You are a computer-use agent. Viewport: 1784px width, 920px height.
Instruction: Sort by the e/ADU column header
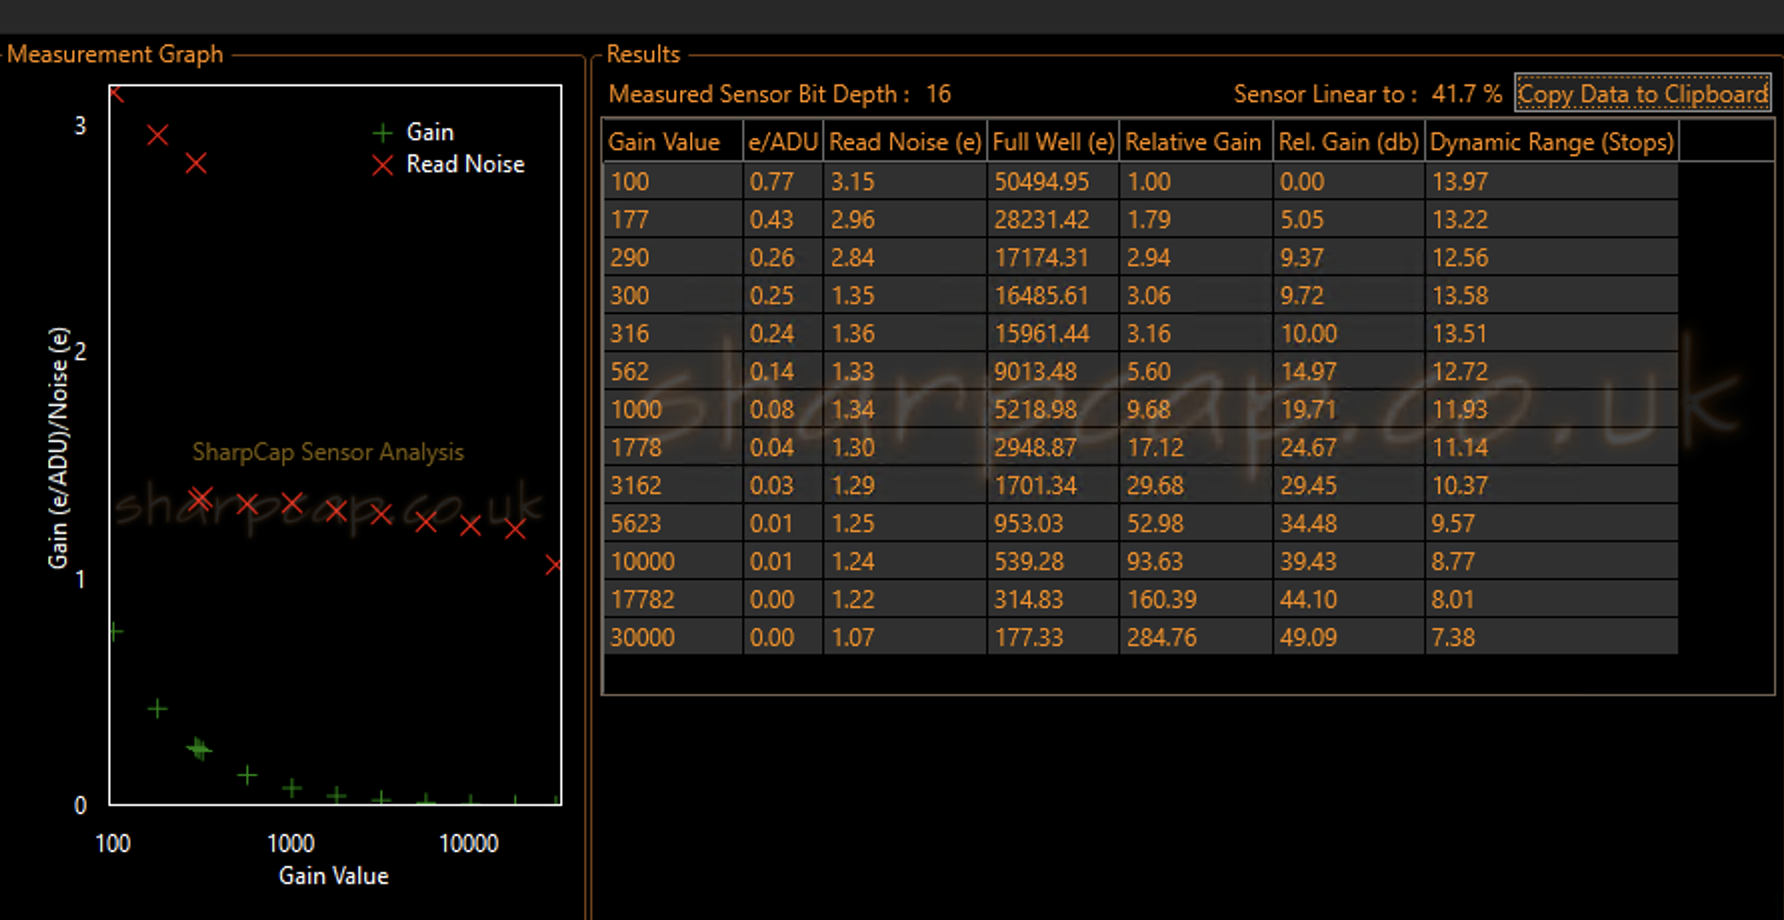[x=783, y=142]
